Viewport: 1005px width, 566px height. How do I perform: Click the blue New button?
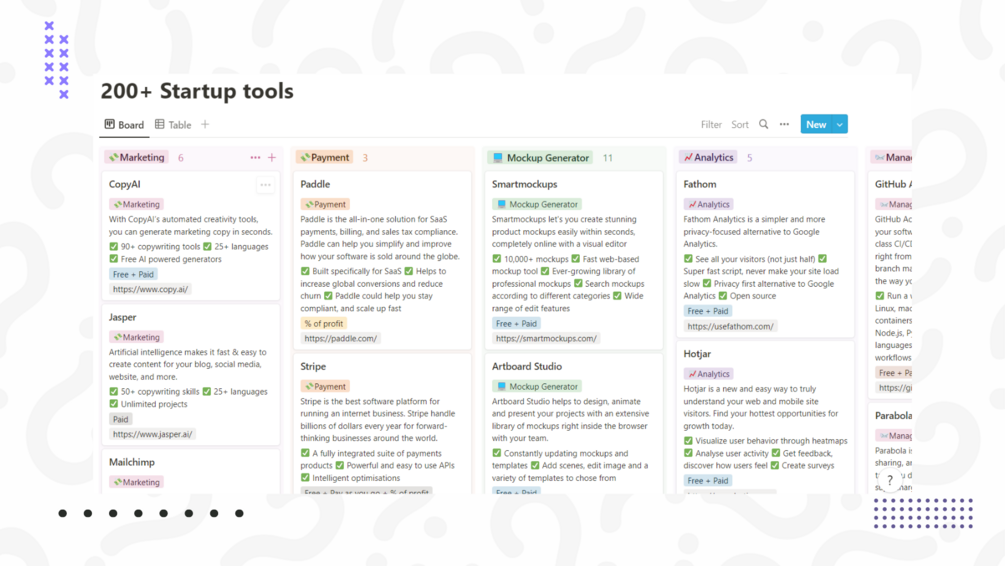[x=816, y=124]
